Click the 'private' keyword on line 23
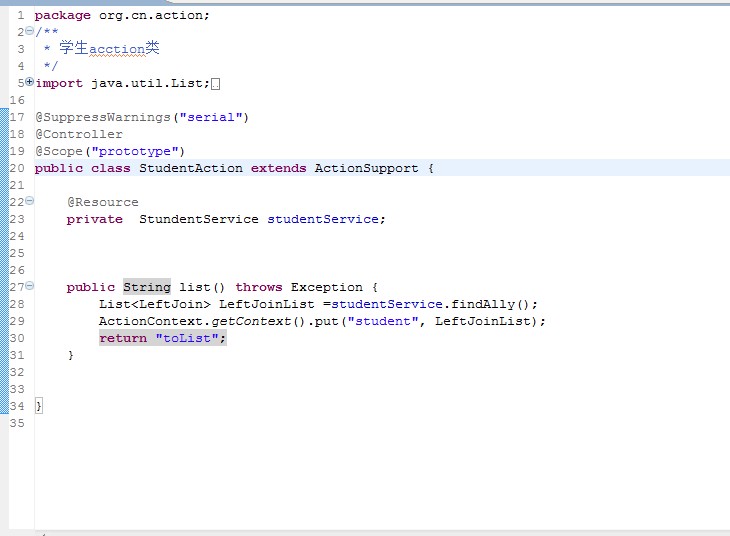The width and height of the screenshot is (730, 536). [x=95, y=219]
